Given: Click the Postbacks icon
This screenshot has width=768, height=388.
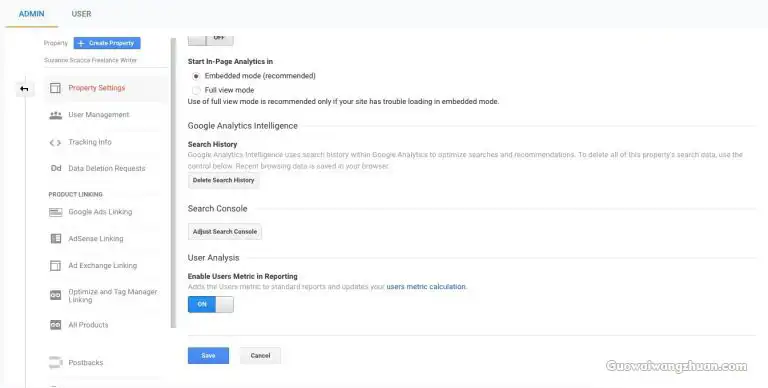Looking at the screenshot, I should coord(55,363).
